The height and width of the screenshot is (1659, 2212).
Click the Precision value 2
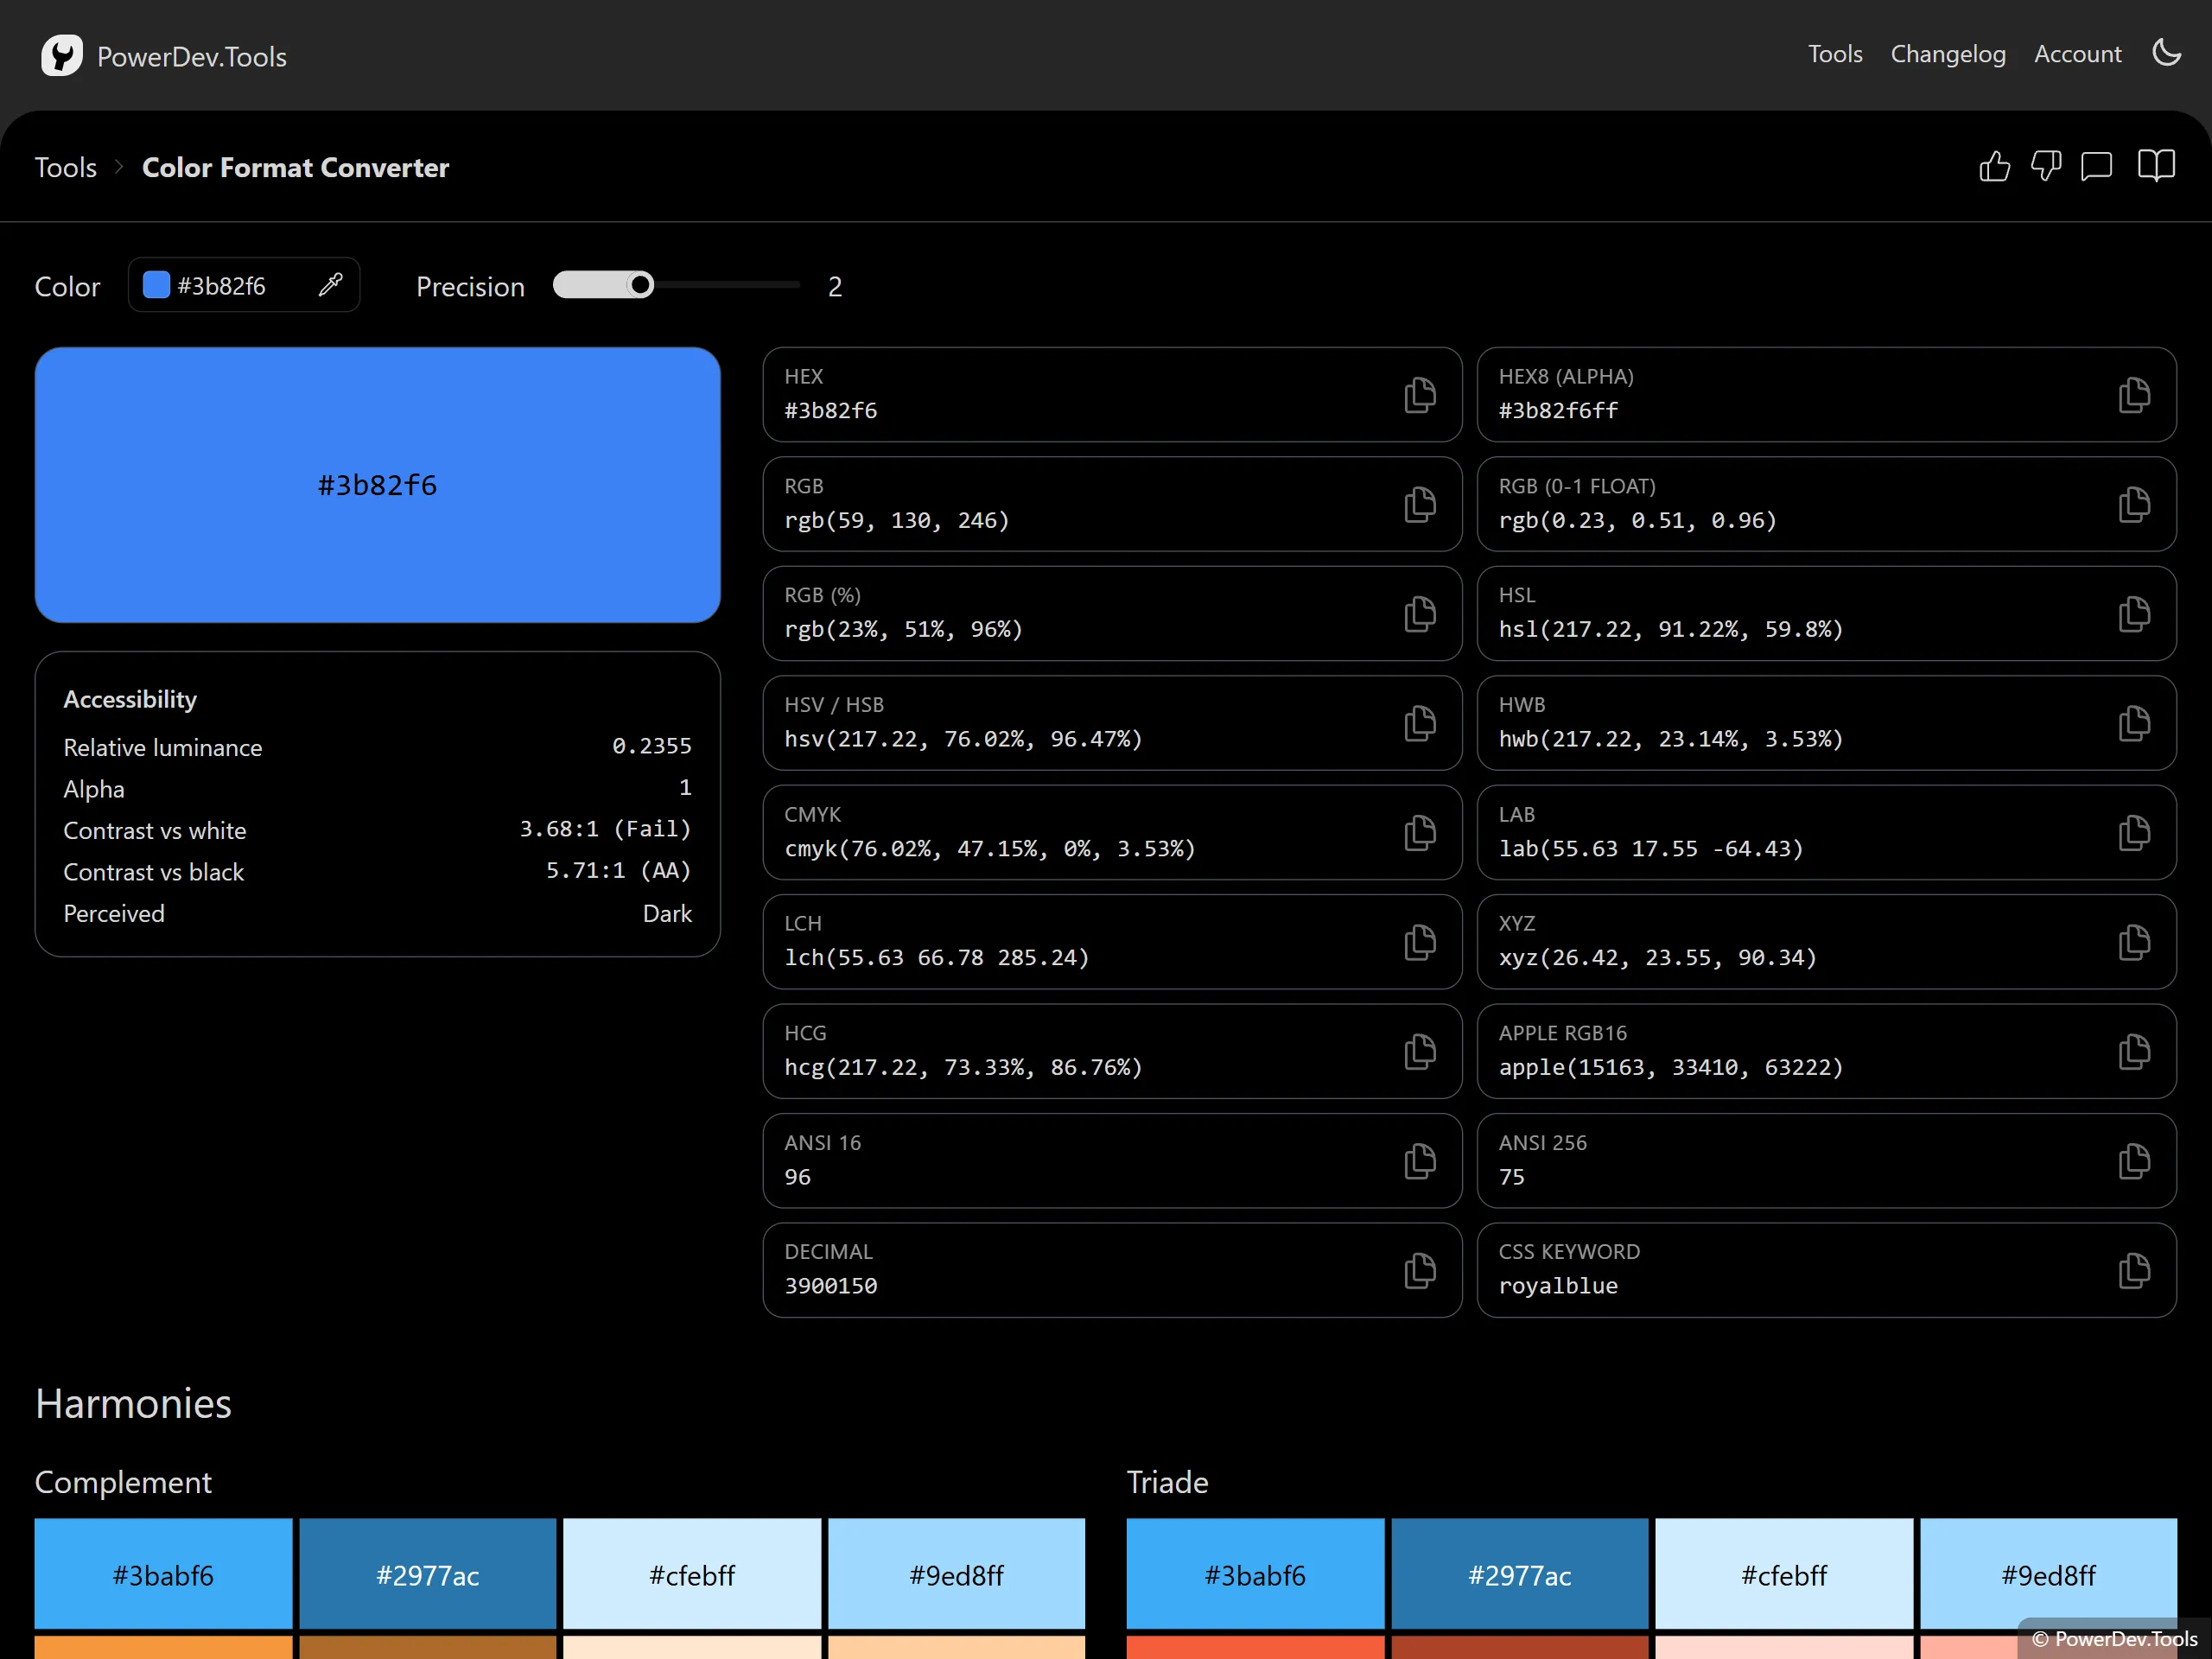[834, 286]
